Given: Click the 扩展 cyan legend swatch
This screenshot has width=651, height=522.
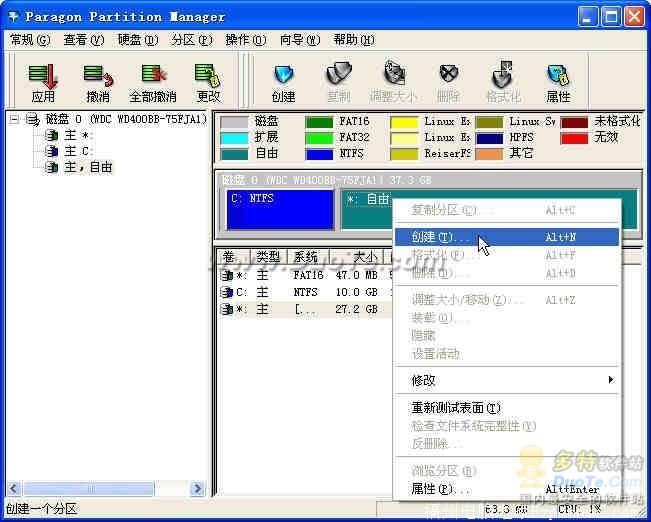Looking at the screenshot, I should 234,138.
